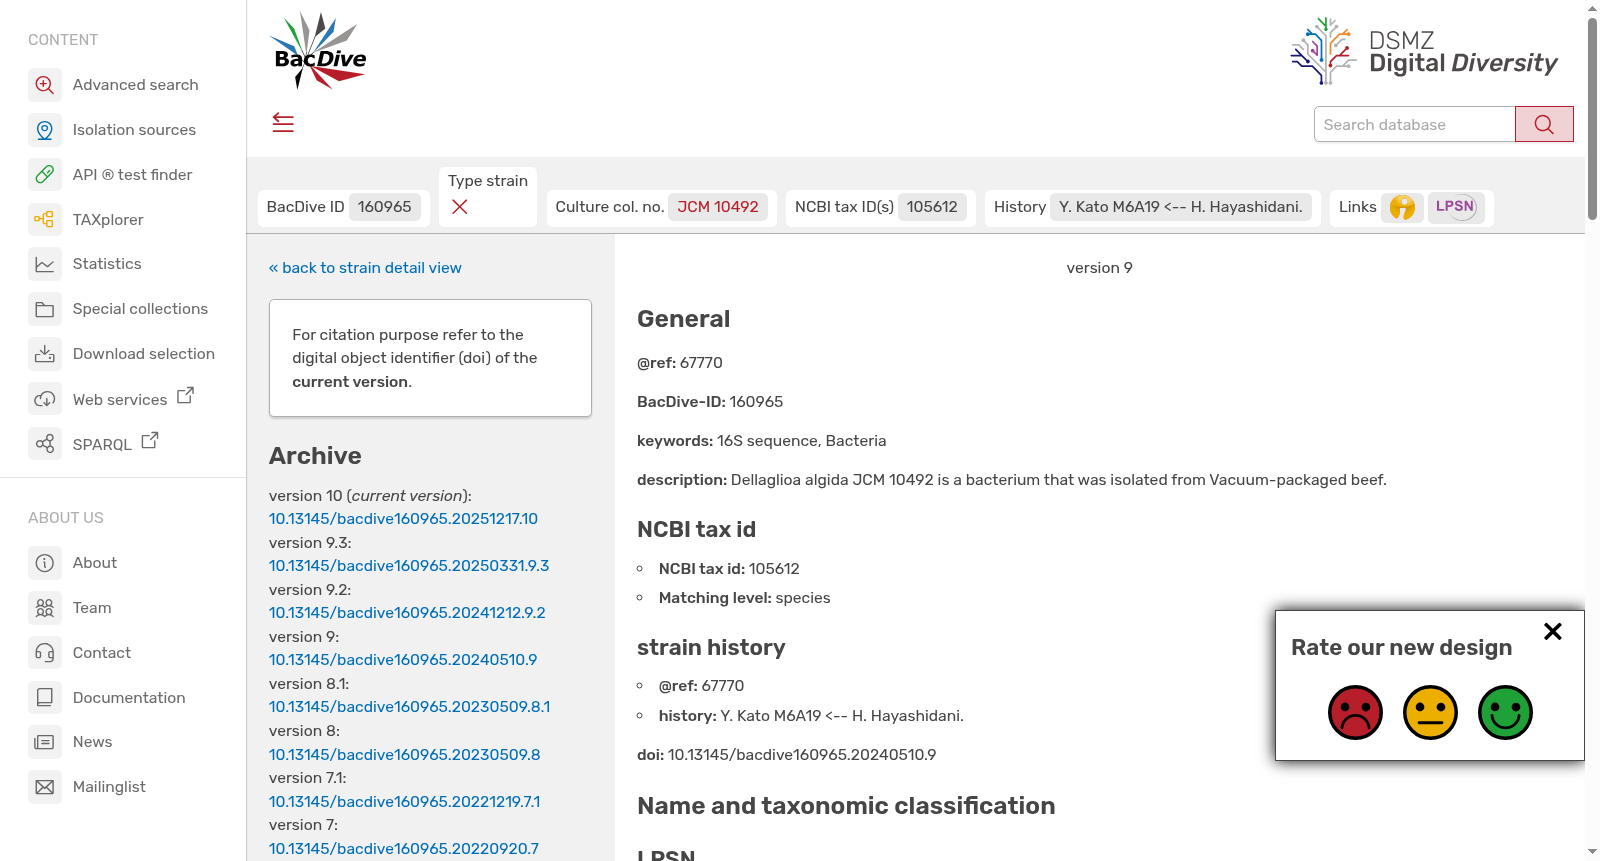
Task: Select Documentation menu item
Action: pos(129,698)
